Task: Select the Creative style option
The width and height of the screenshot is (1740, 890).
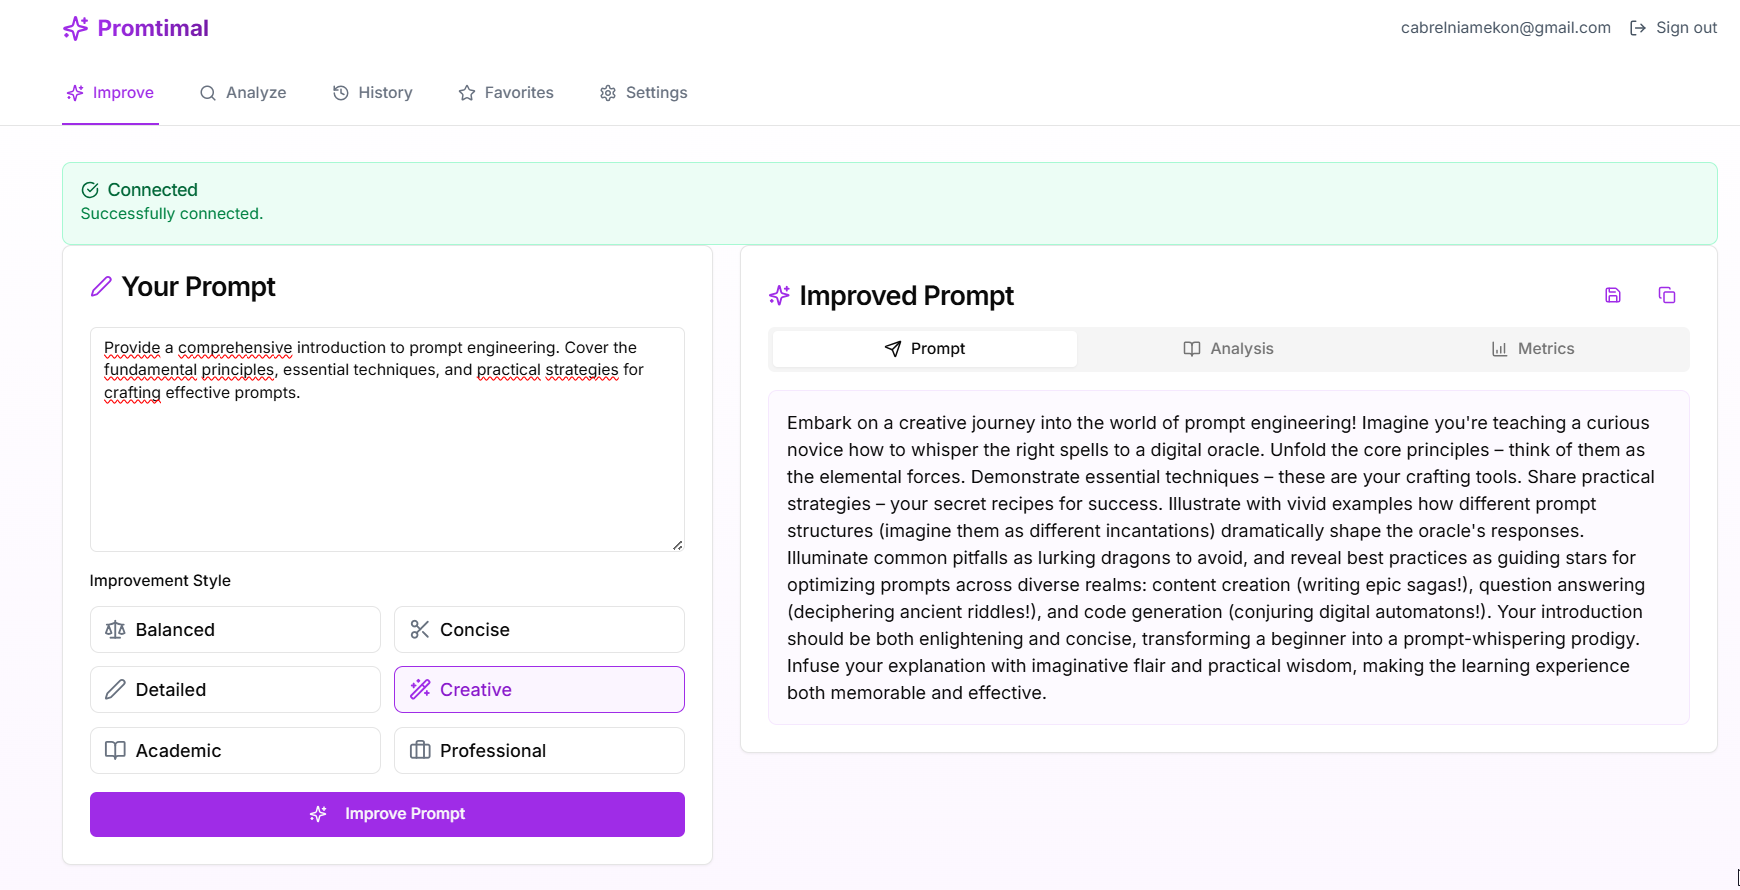Action: pos(539,690)
